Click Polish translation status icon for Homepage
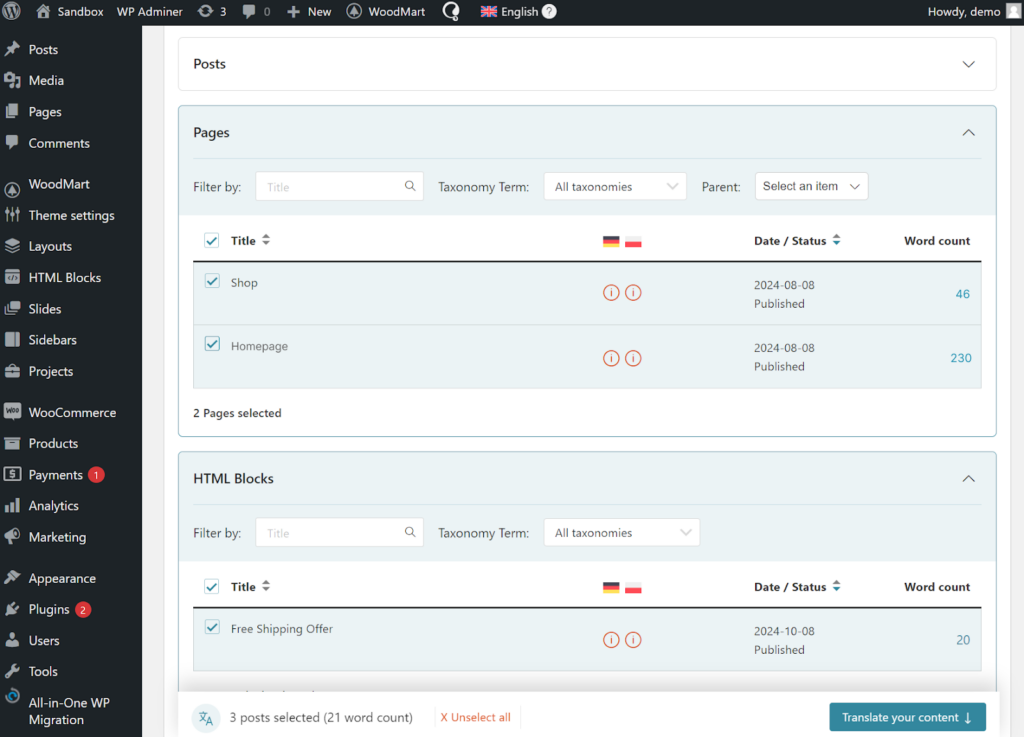The height and width of the screenshot is (737, 1024). coord(633,358)
